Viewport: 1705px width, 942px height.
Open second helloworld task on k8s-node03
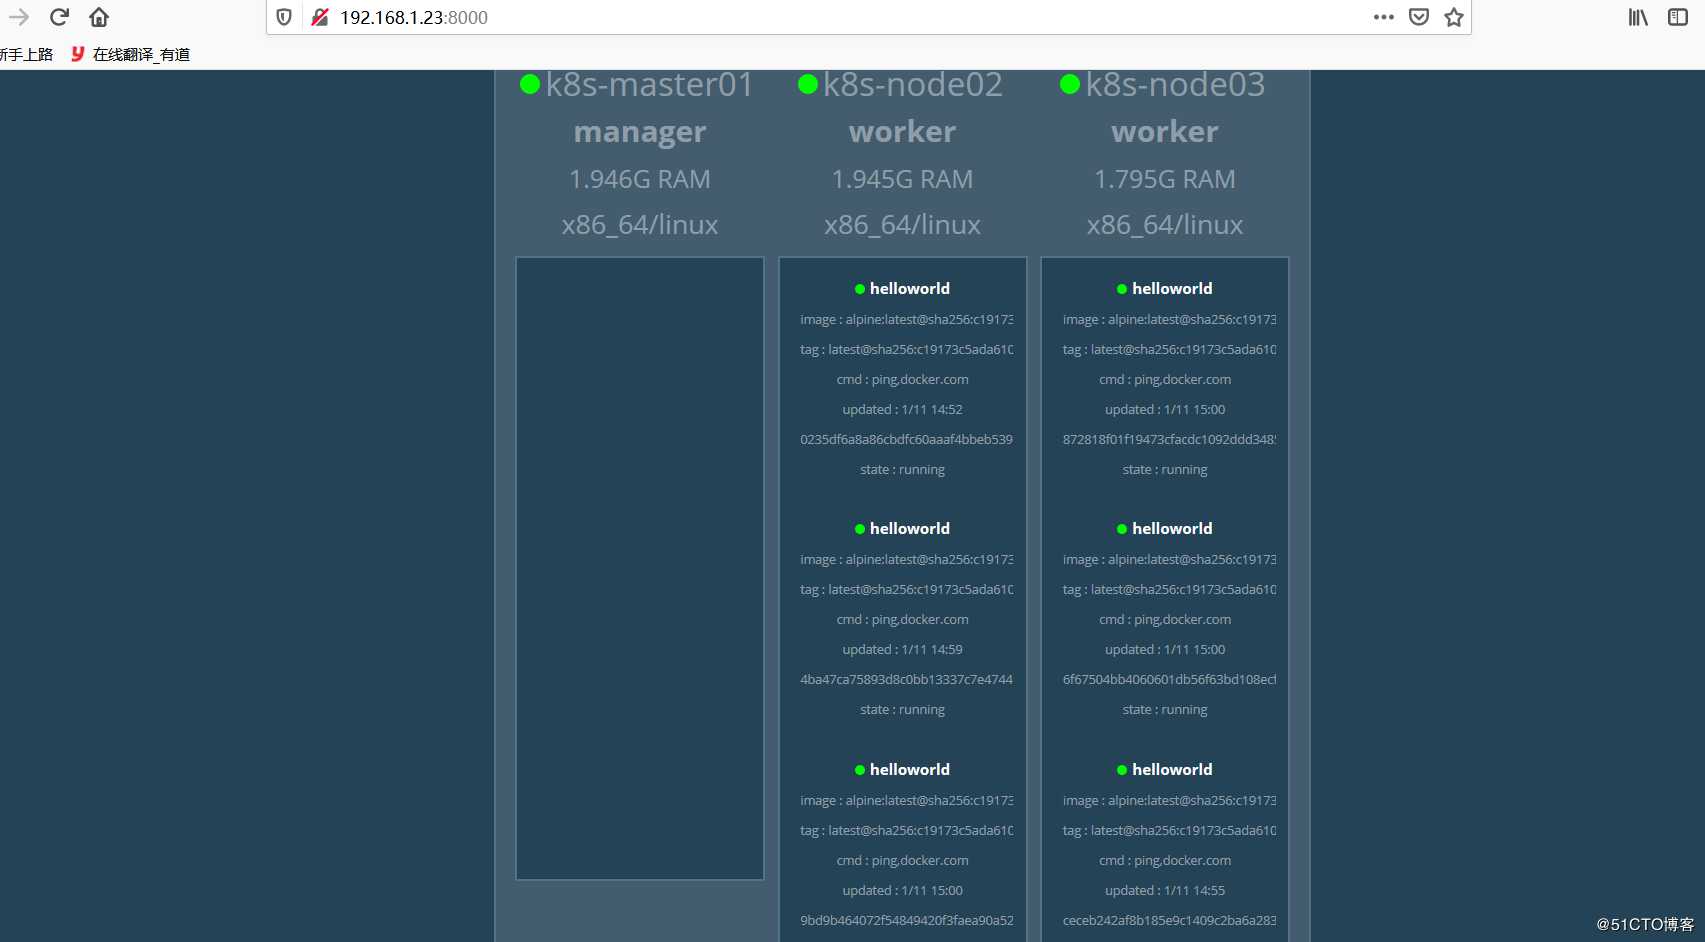1172,529
